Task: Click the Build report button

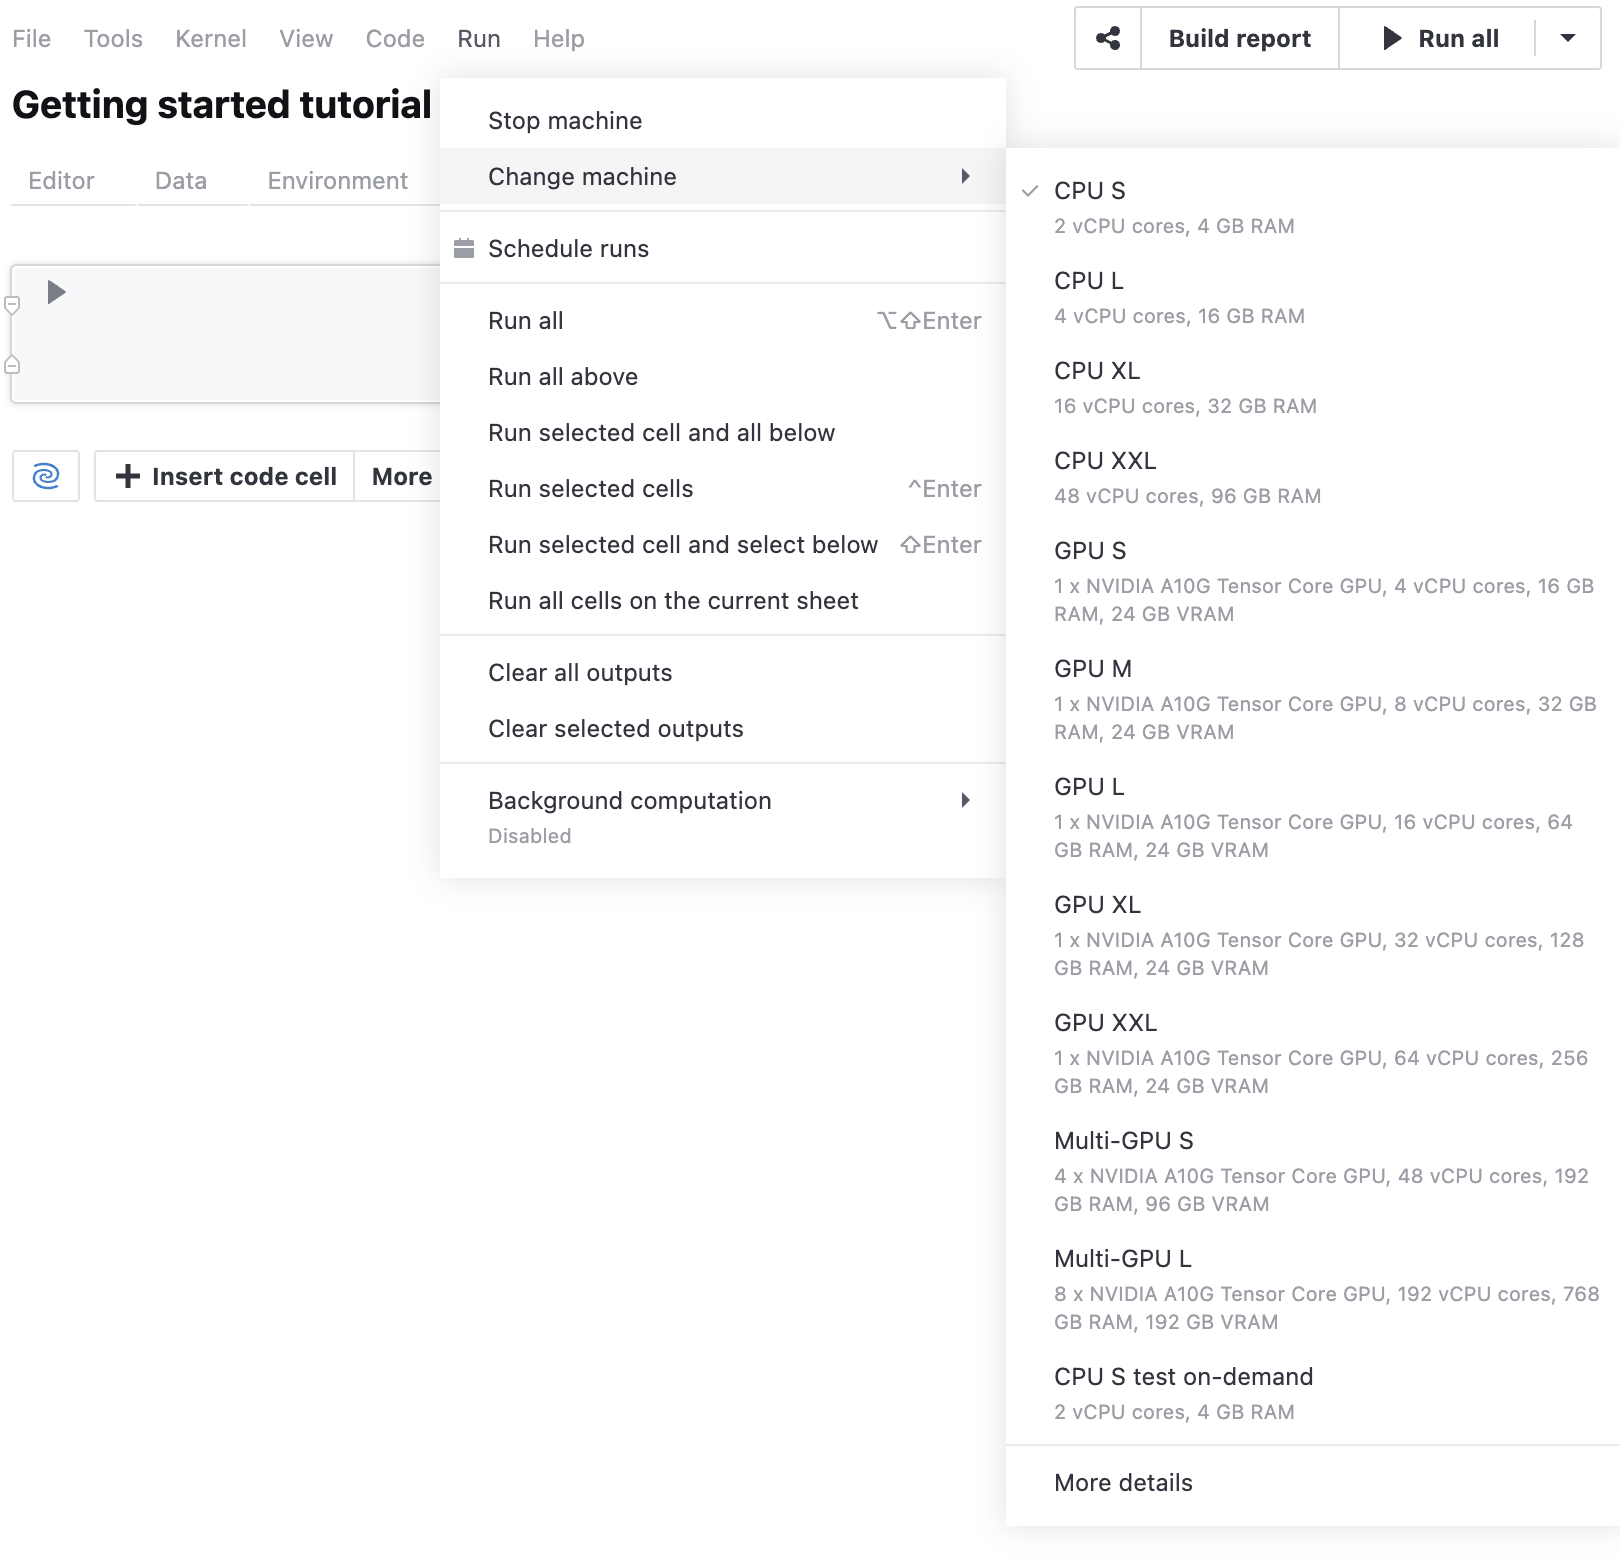Action: point(1239,39)
